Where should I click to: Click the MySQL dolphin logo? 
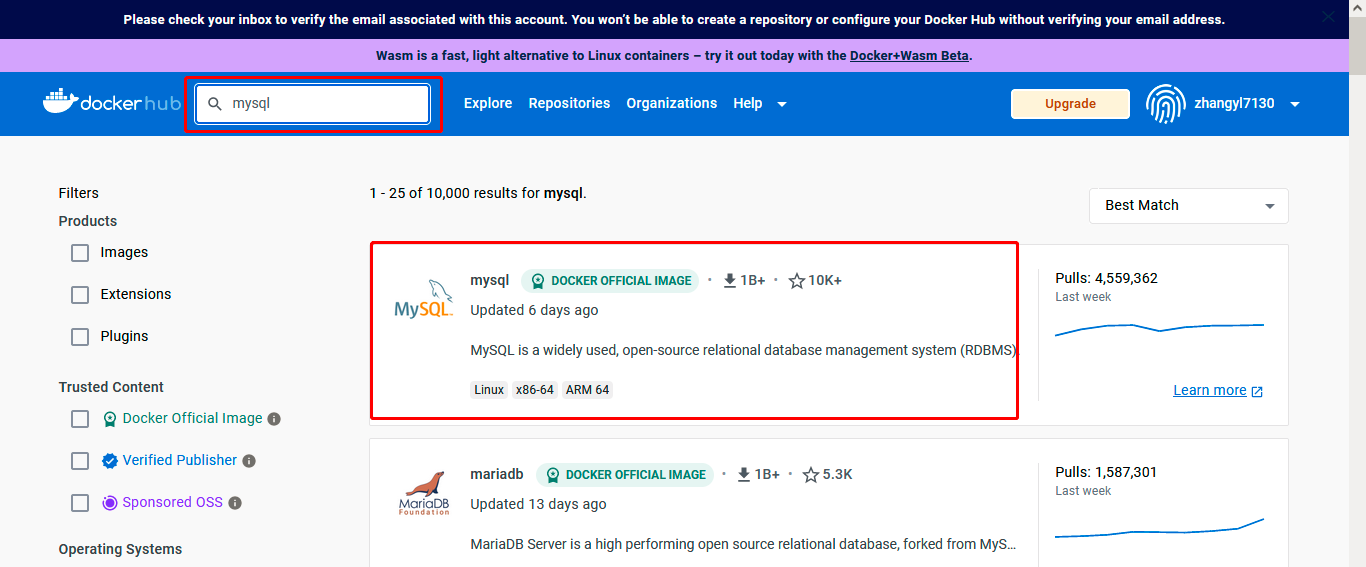point(424,299)
